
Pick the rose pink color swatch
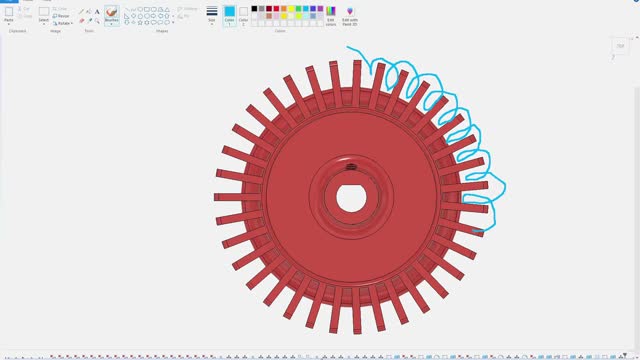click(276, 16)
